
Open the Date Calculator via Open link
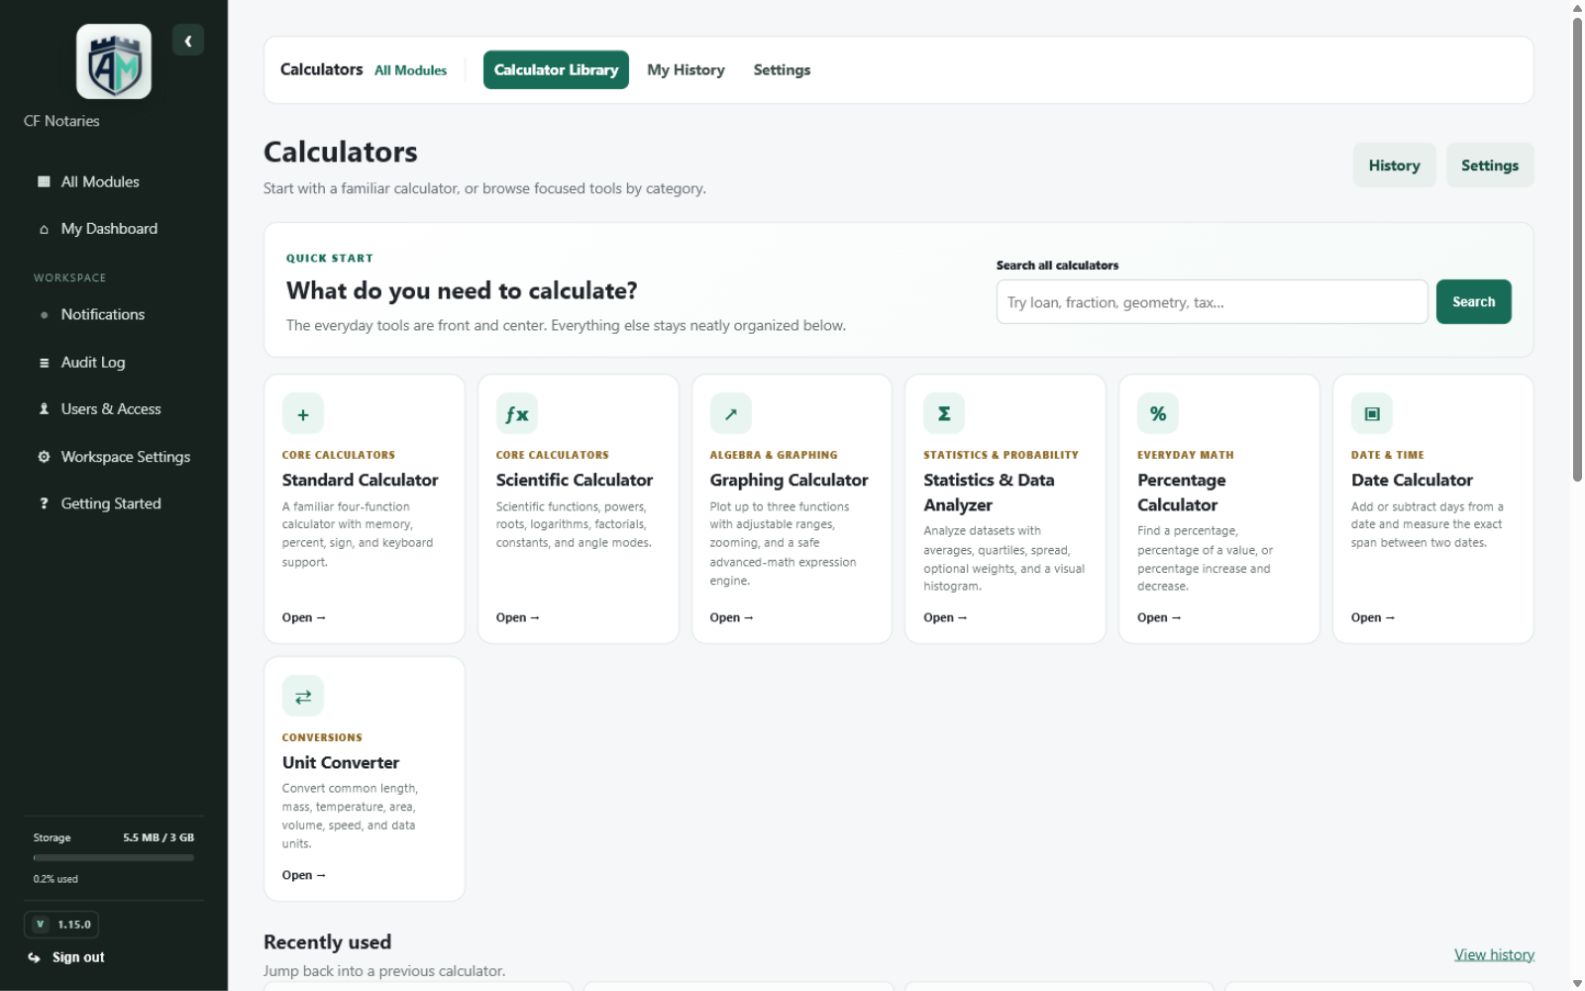(1373, 618)
